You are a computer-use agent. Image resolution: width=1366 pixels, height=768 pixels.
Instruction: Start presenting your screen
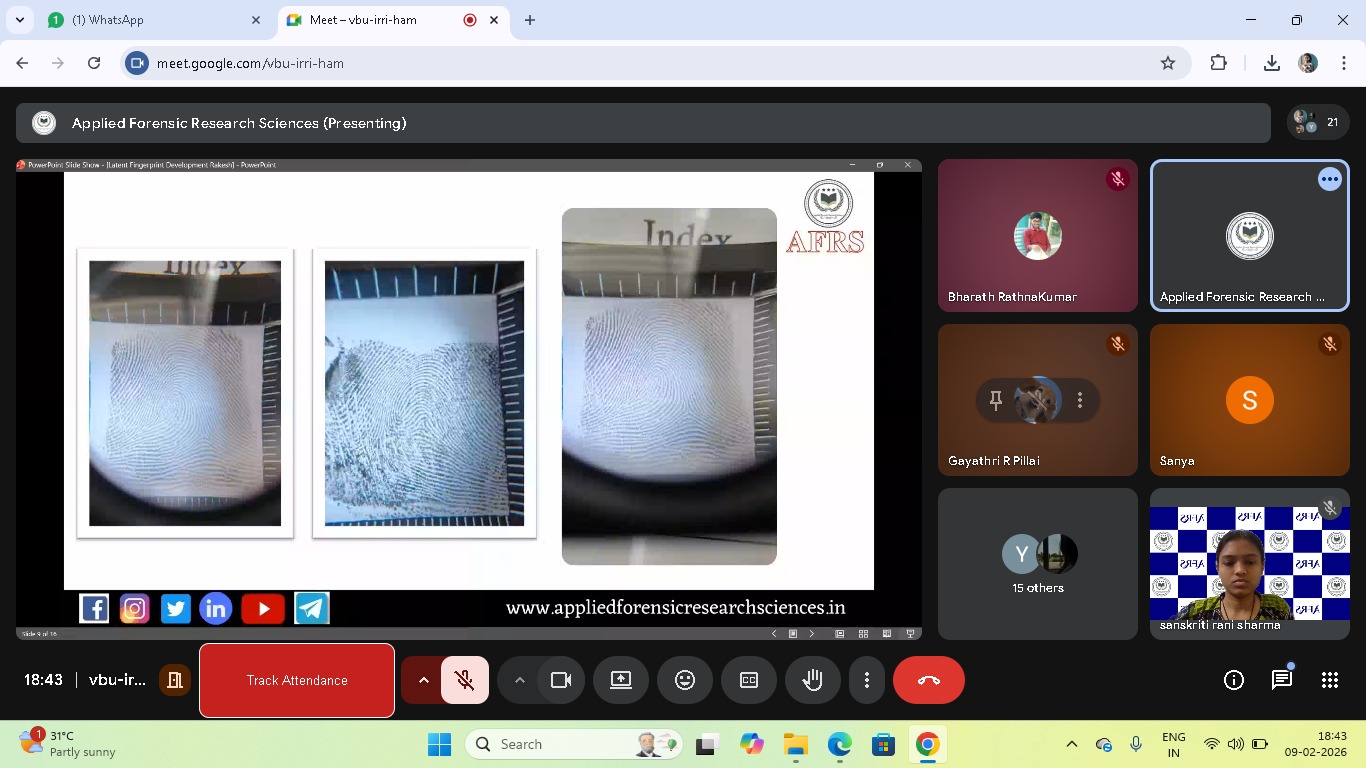621,680
